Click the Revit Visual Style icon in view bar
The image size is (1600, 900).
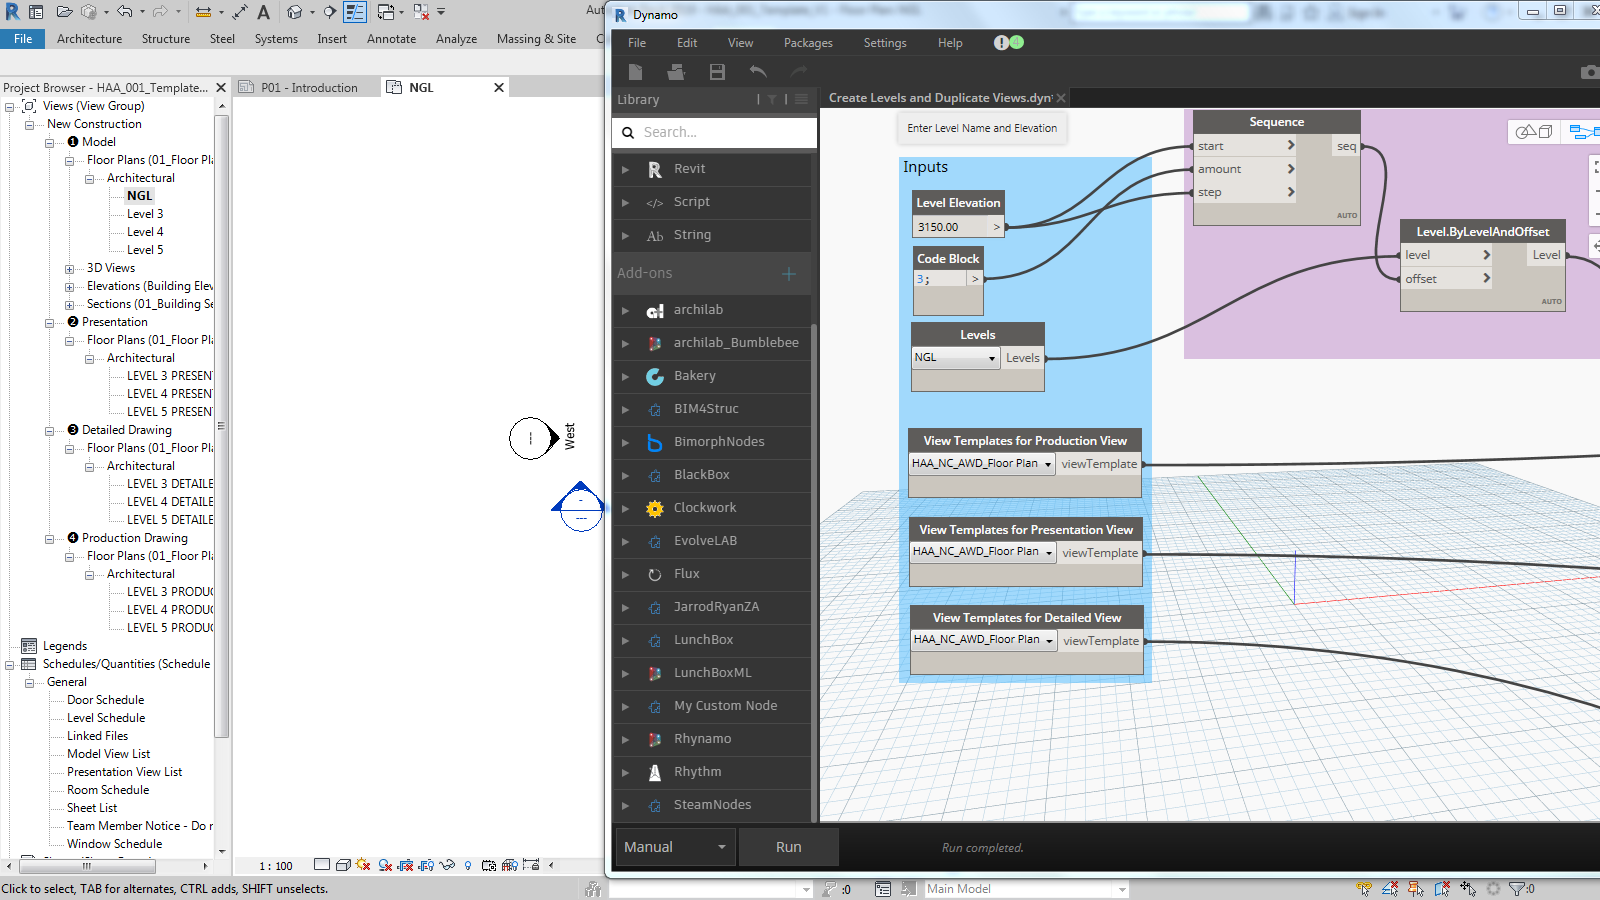[343, 865]
